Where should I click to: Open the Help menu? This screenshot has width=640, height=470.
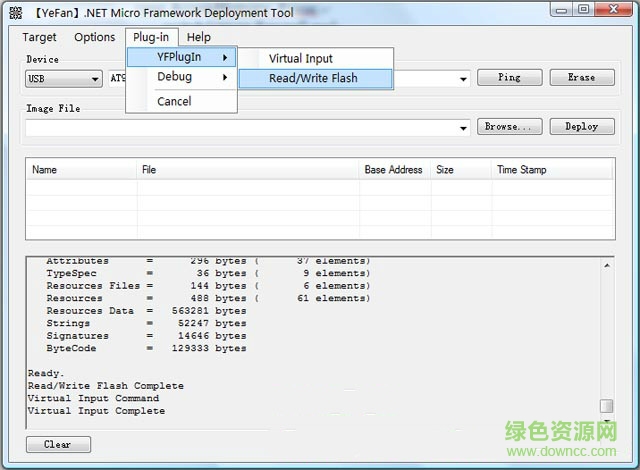(199, 37)
